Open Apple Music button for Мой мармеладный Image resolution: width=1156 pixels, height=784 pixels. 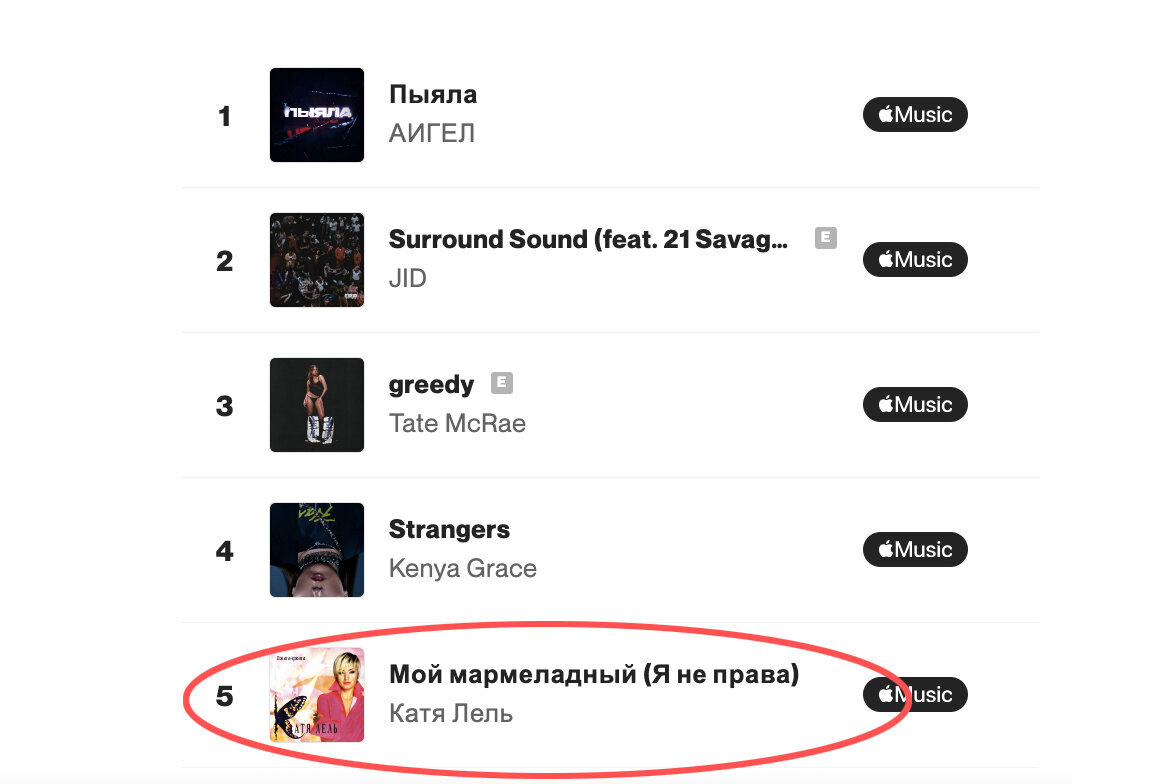[915, 694]
